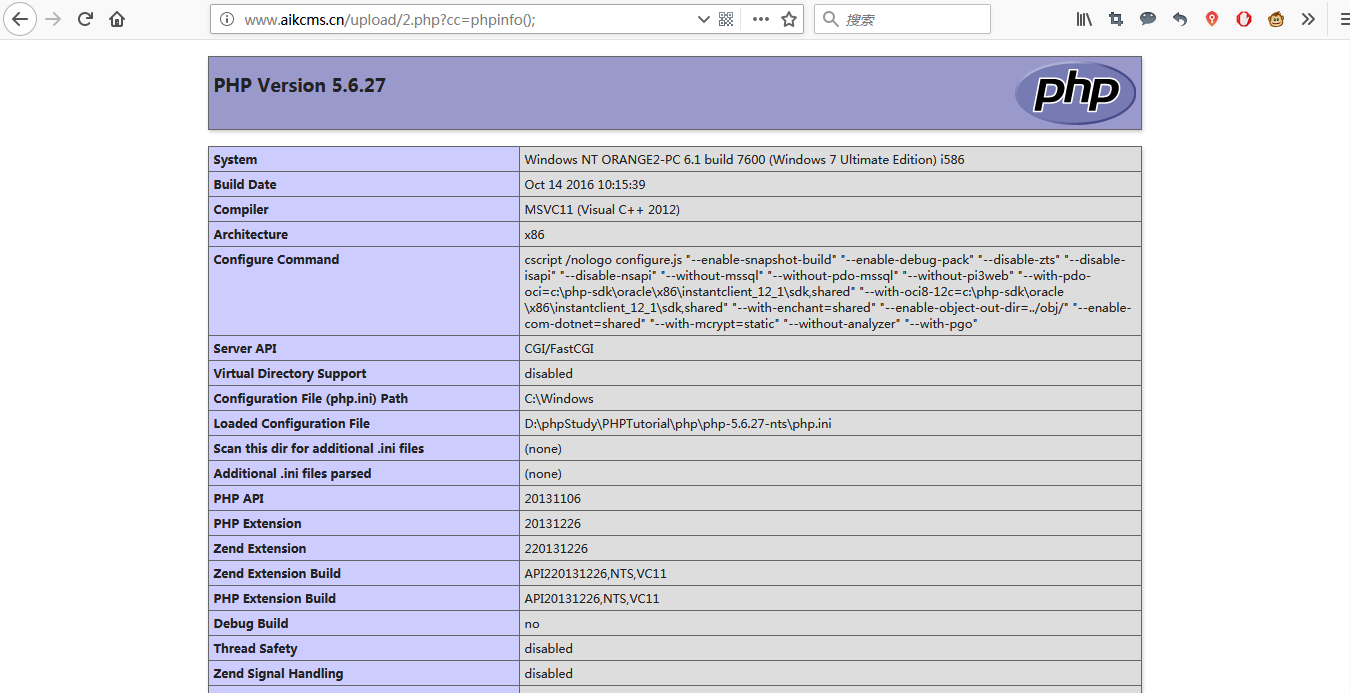Select the D:\phpStudy php.ini path value
Screen dimensions: 1350x693
click(x=678, y=424)
